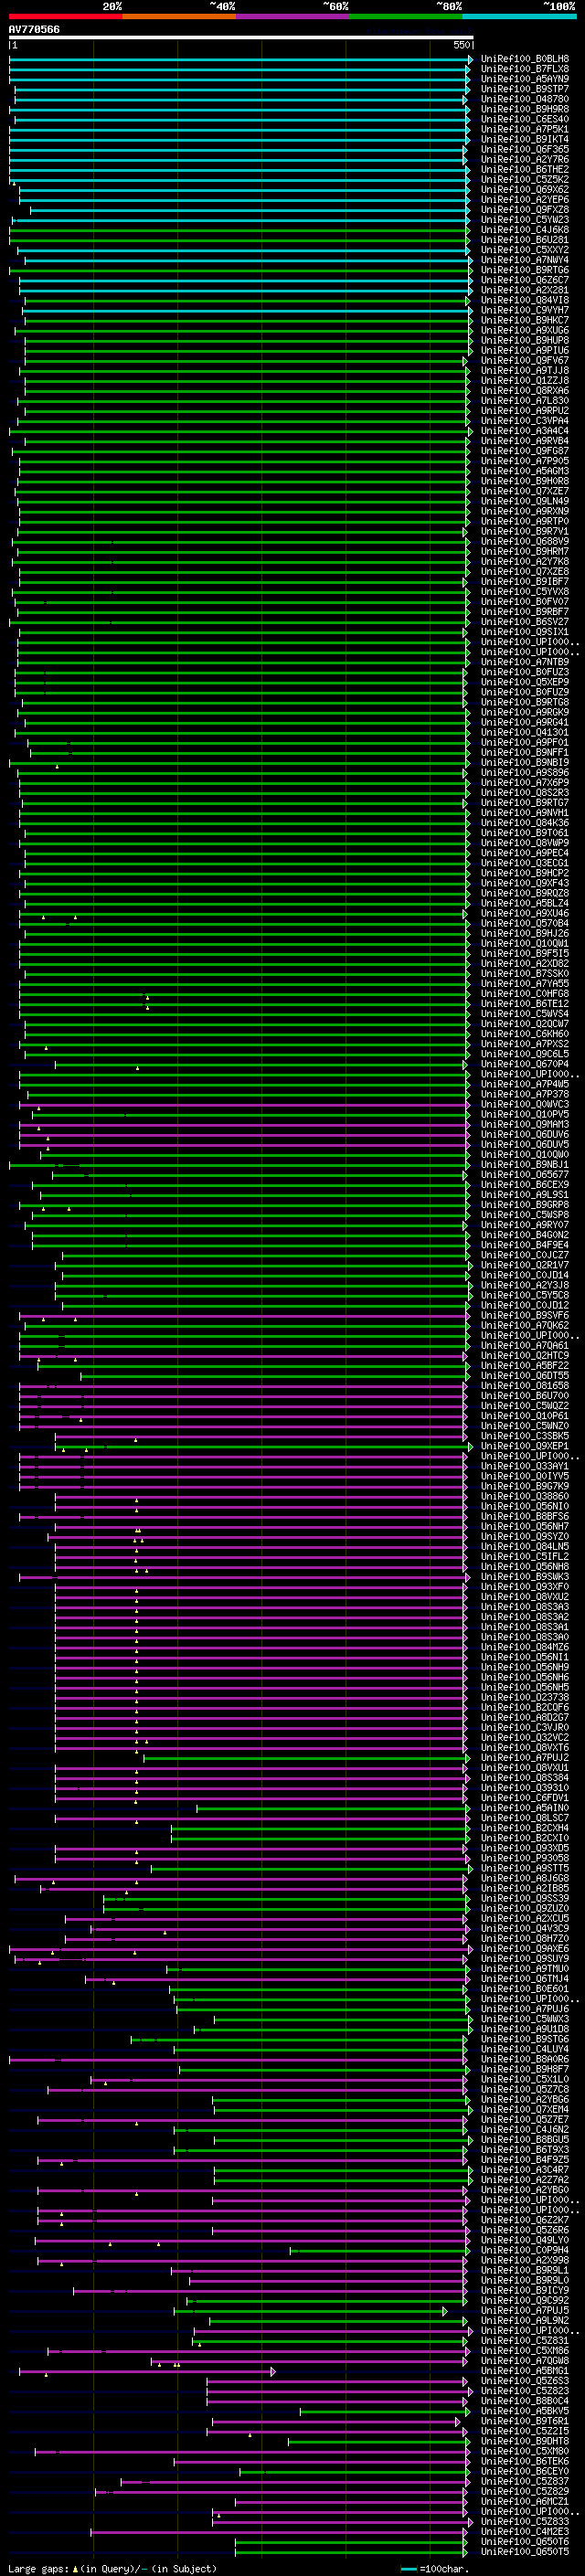Open hit UniRef100_B9SWK3
The height and width of the screenshot is (2576, 585).
[524, 1577]
